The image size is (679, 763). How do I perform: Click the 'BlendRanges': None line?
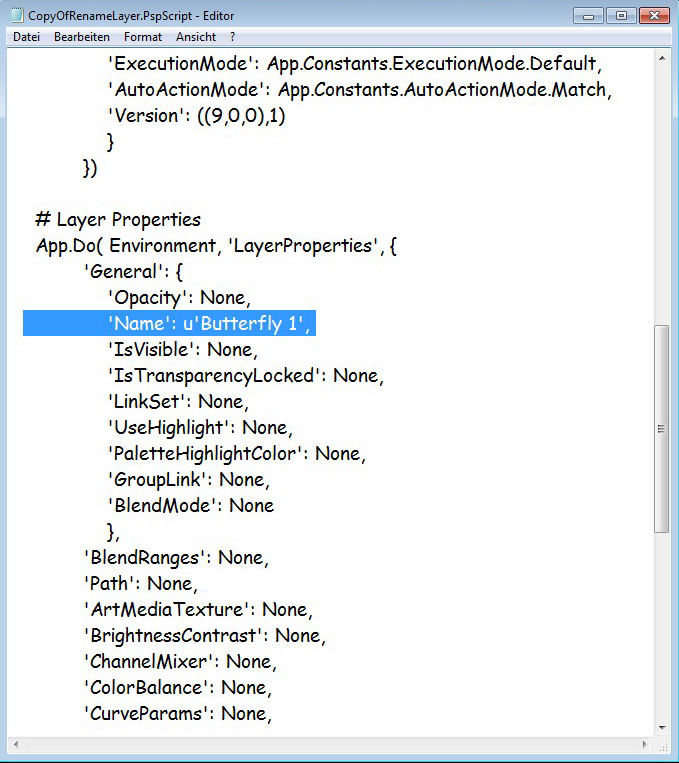176,558
